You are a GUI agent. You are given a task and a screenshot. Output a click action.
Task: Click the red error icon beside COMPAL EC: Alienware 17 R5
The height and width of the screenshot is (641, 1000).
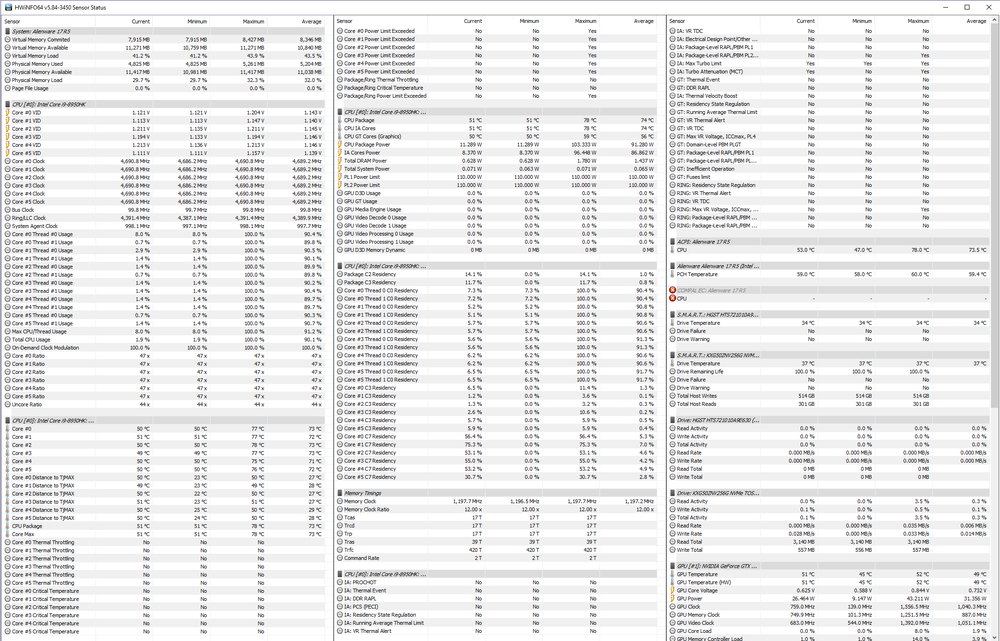point(673,289)
